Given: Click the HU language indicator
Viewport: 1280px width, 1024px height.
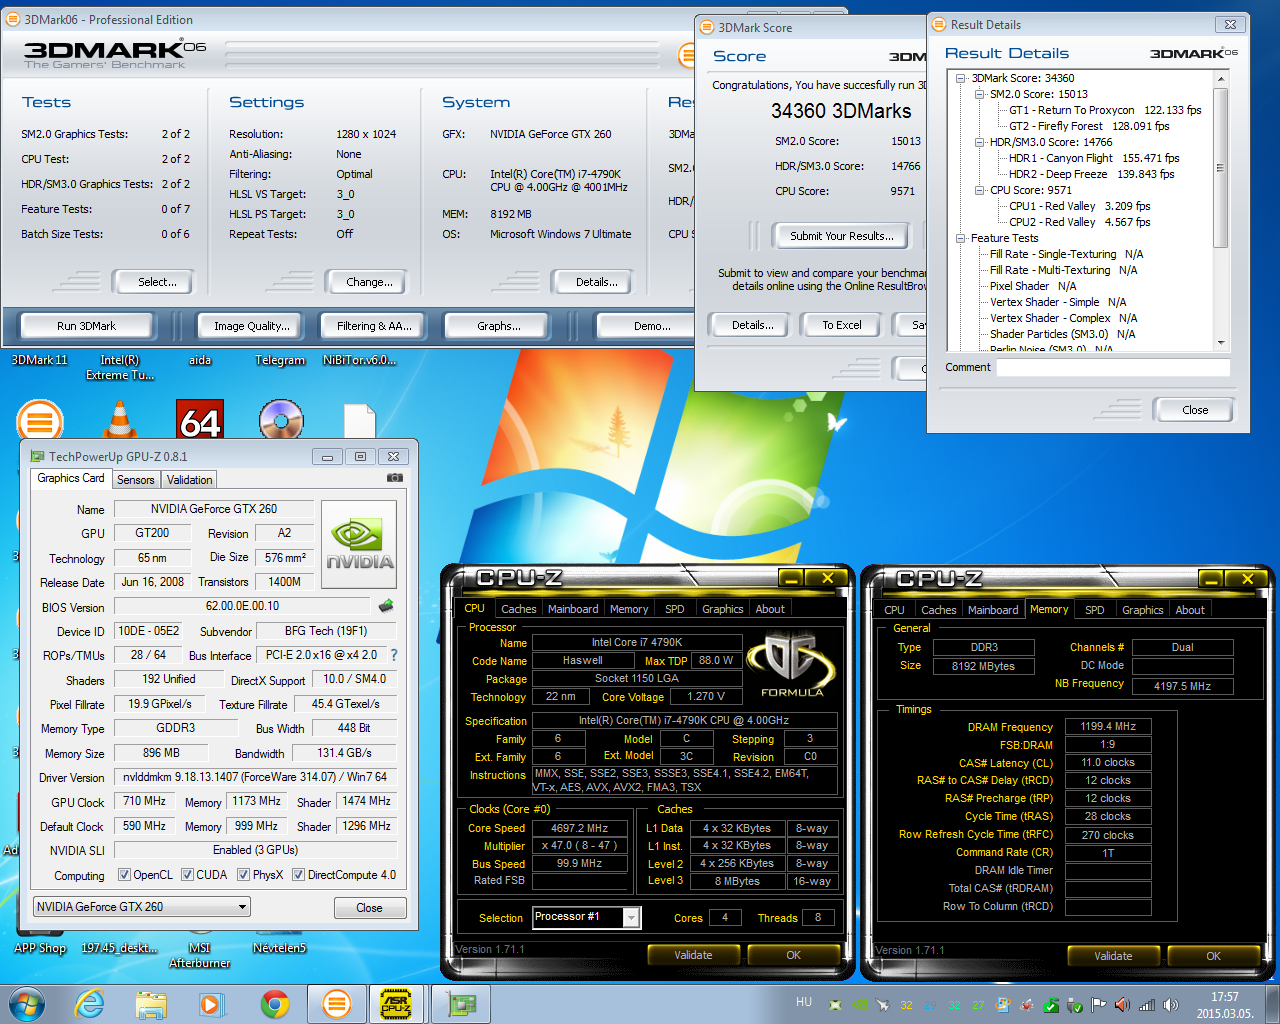Looking at the screenshot, I should (x=804, y=1002).
